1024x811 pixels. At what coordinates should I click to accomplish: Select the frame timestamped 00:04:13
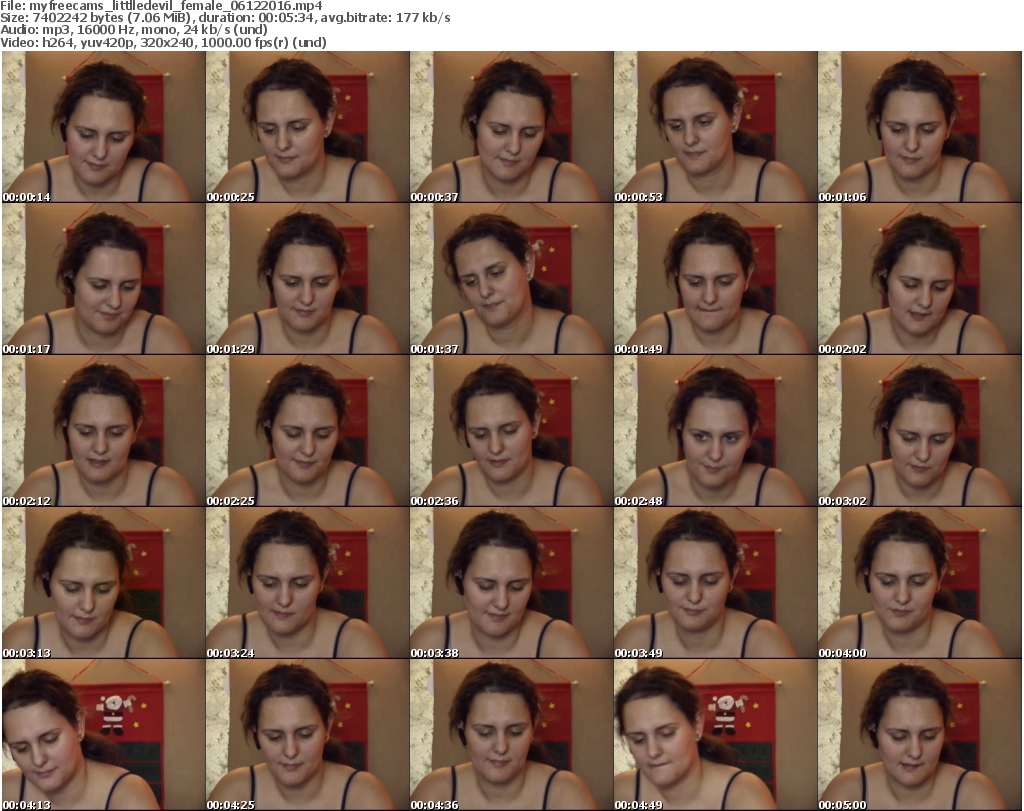102,735
